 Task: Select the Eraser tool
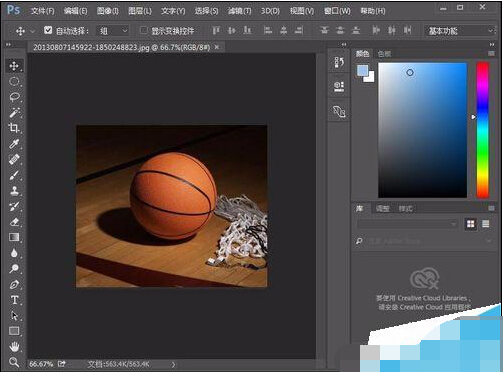[x=14, y=222]
